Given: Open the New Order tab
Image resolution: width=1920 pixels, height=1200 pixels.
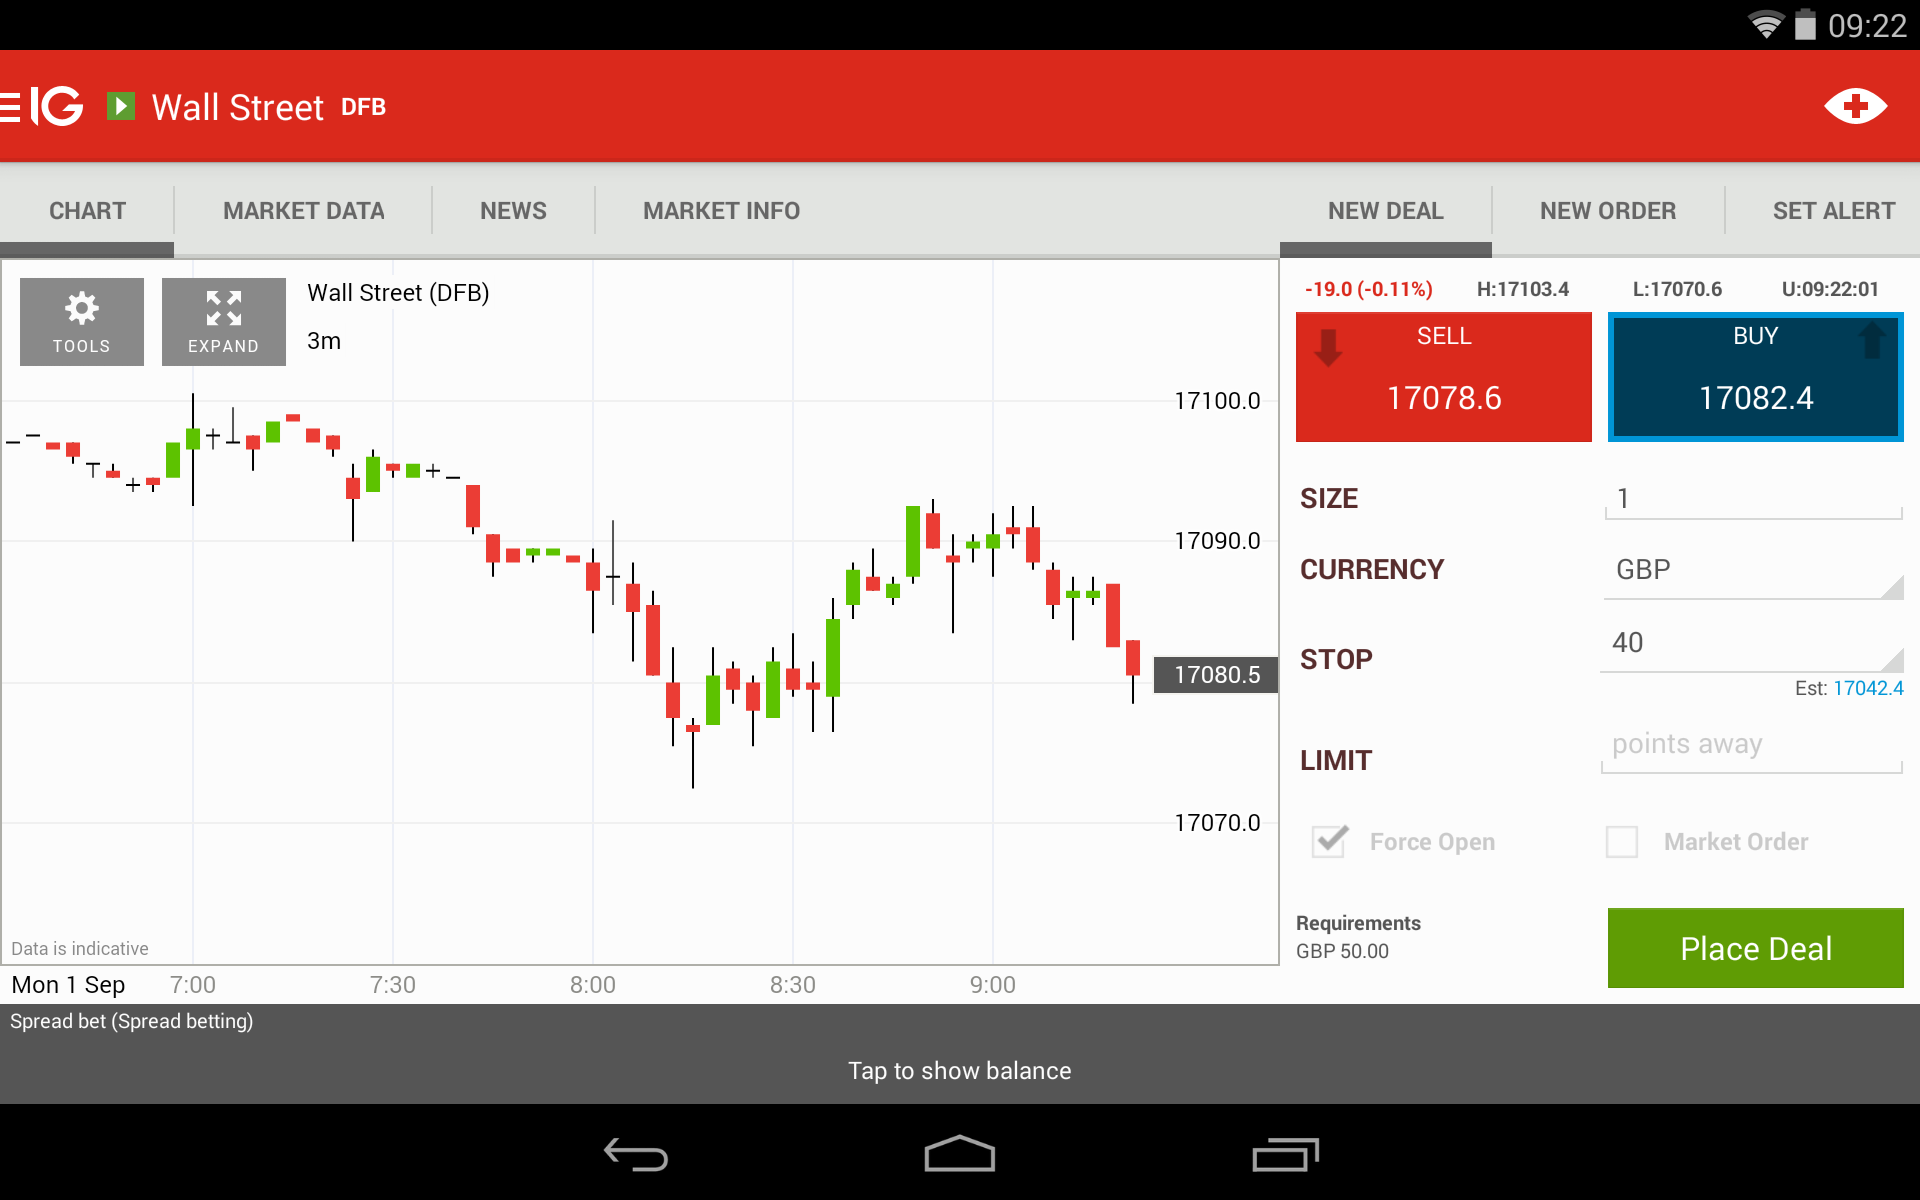Looking at the screenshot, I should tap(1607, 211).
